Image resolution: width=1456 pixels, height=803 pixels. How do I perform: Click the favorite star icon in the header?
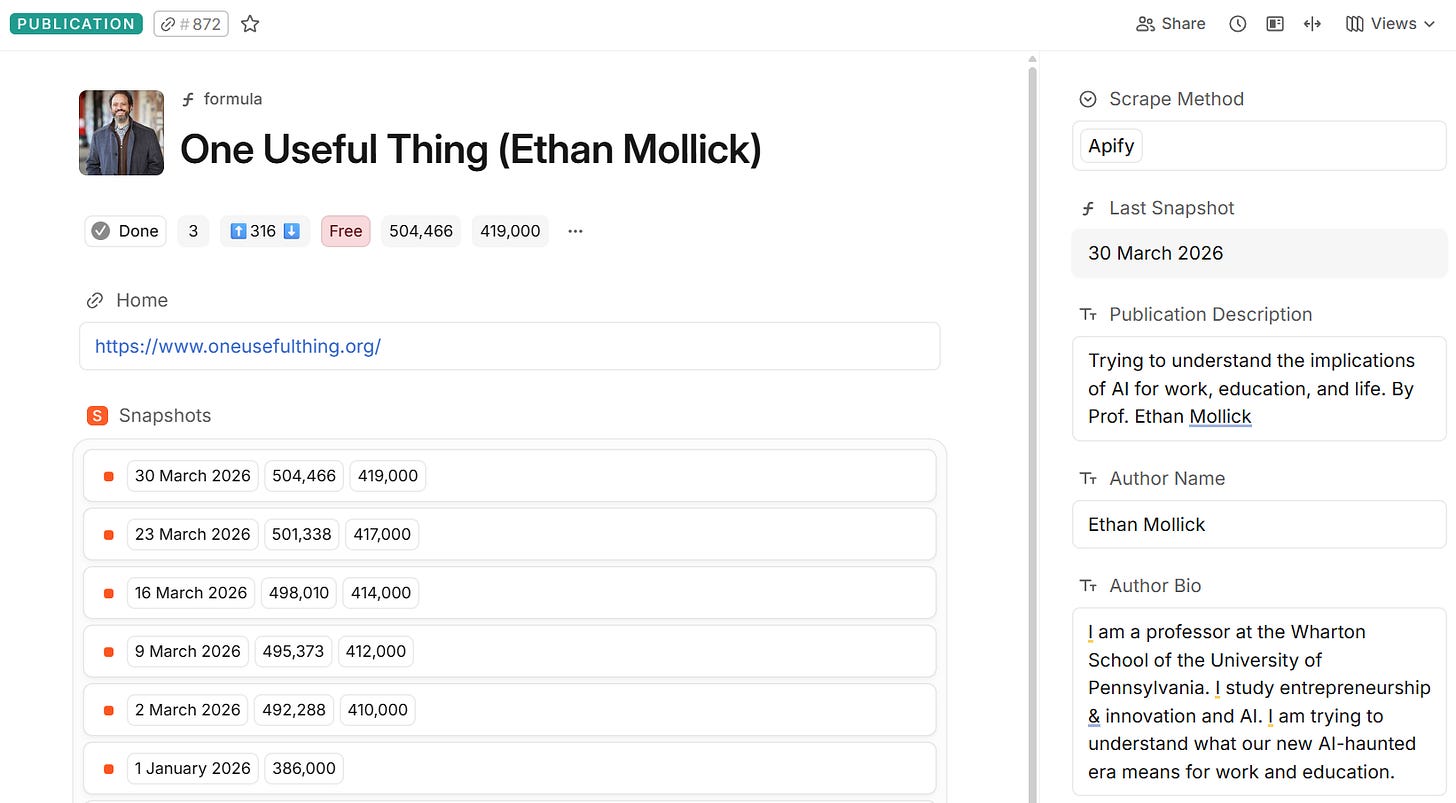[249, 23]
